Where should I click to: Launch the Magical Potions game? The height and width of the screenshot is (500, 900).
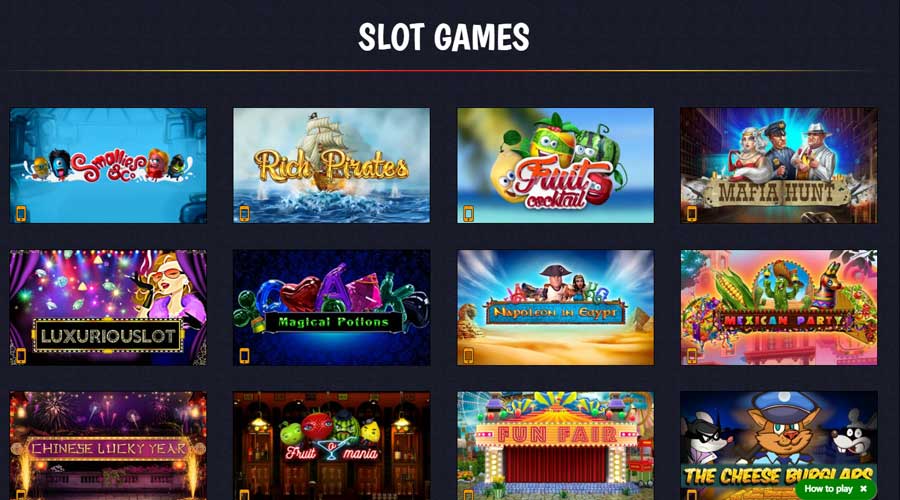tap(331, 308)
